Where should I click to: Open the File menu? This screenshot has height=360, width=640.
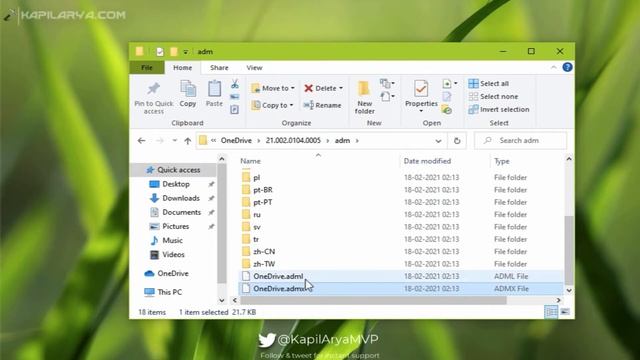[x=147, y=68]
